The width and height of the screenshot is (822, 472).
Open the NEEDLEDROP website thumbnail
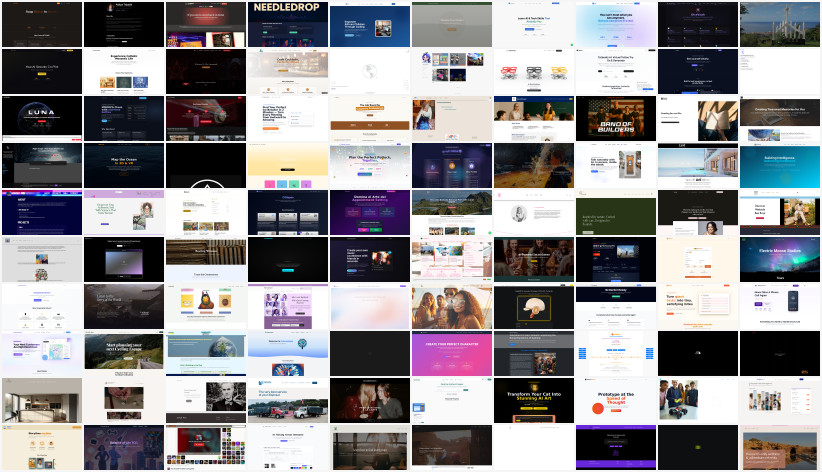pyautogui.click(x=288, y=24)
